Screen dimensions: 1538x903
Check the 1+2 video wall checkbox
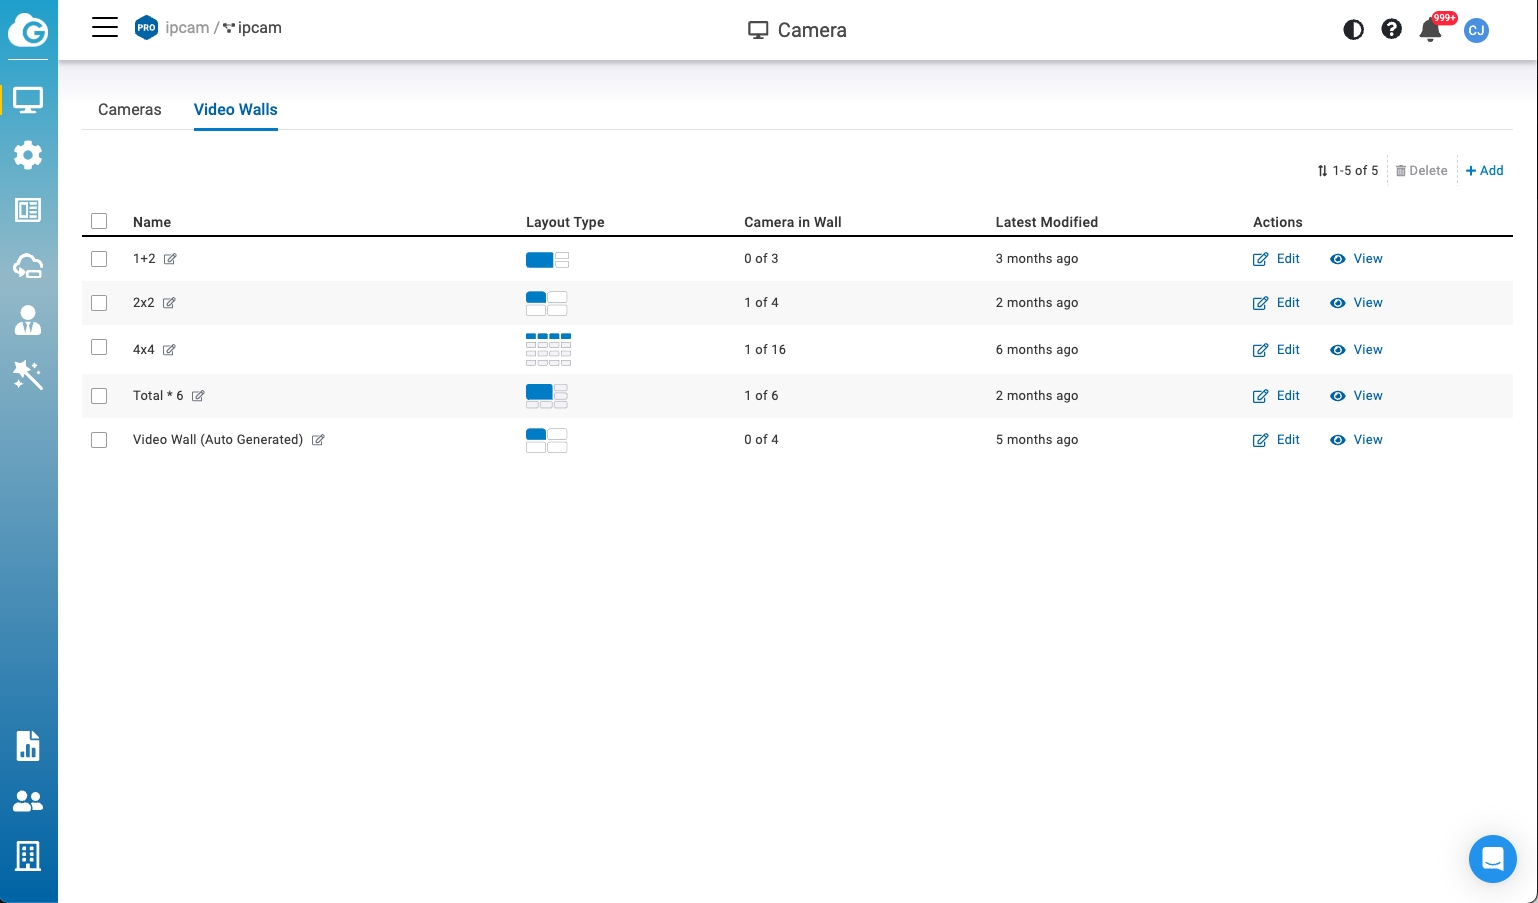coord(99,259)
